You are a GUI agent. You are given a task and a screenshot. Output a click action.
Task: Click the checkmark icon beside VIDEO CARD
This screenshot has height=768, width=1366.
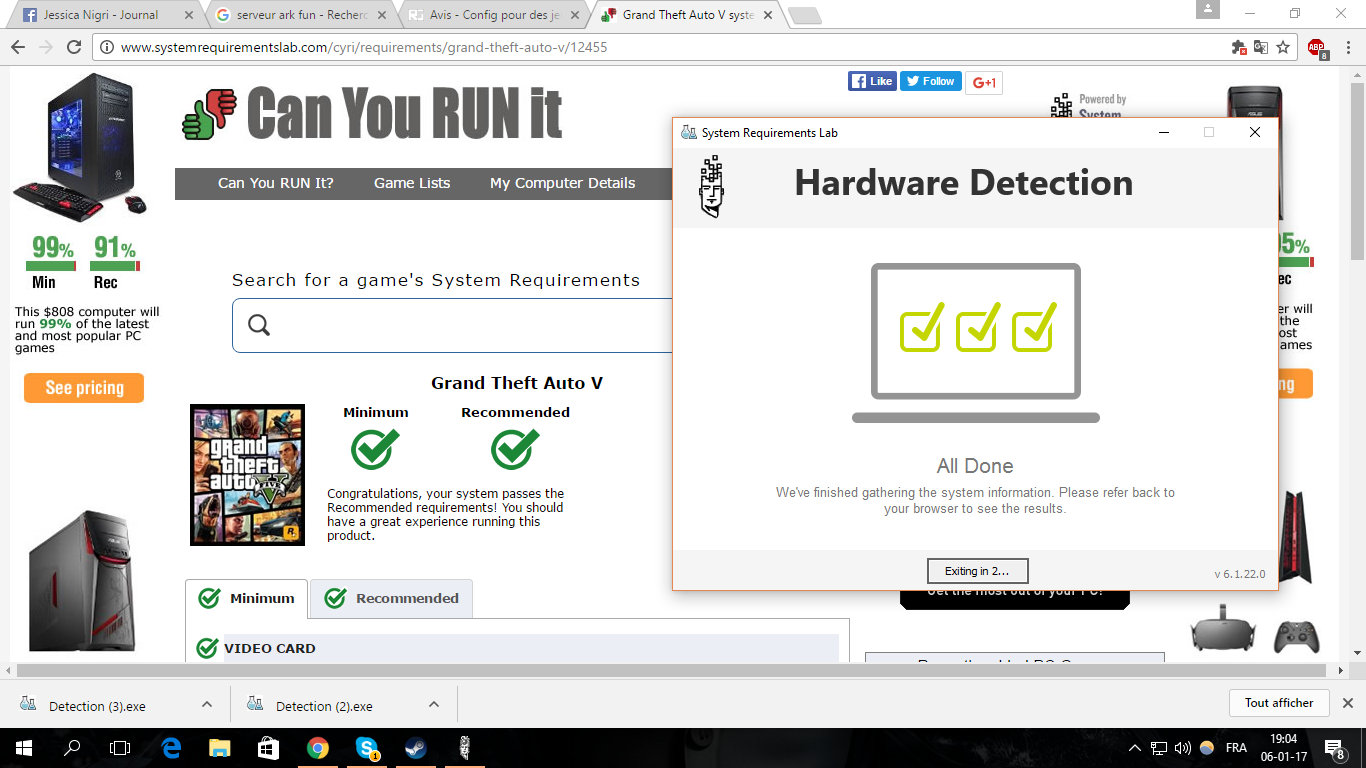[x=207, y=648]
